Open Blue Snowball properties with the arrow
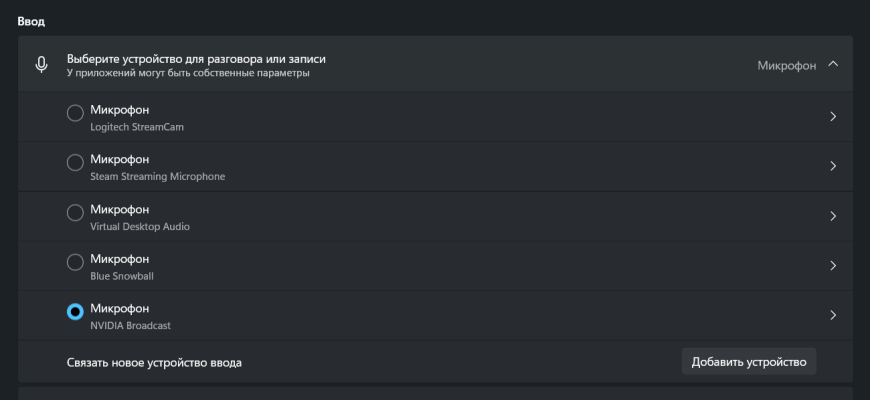Screen dimensions: 870x400 (832, 266)
